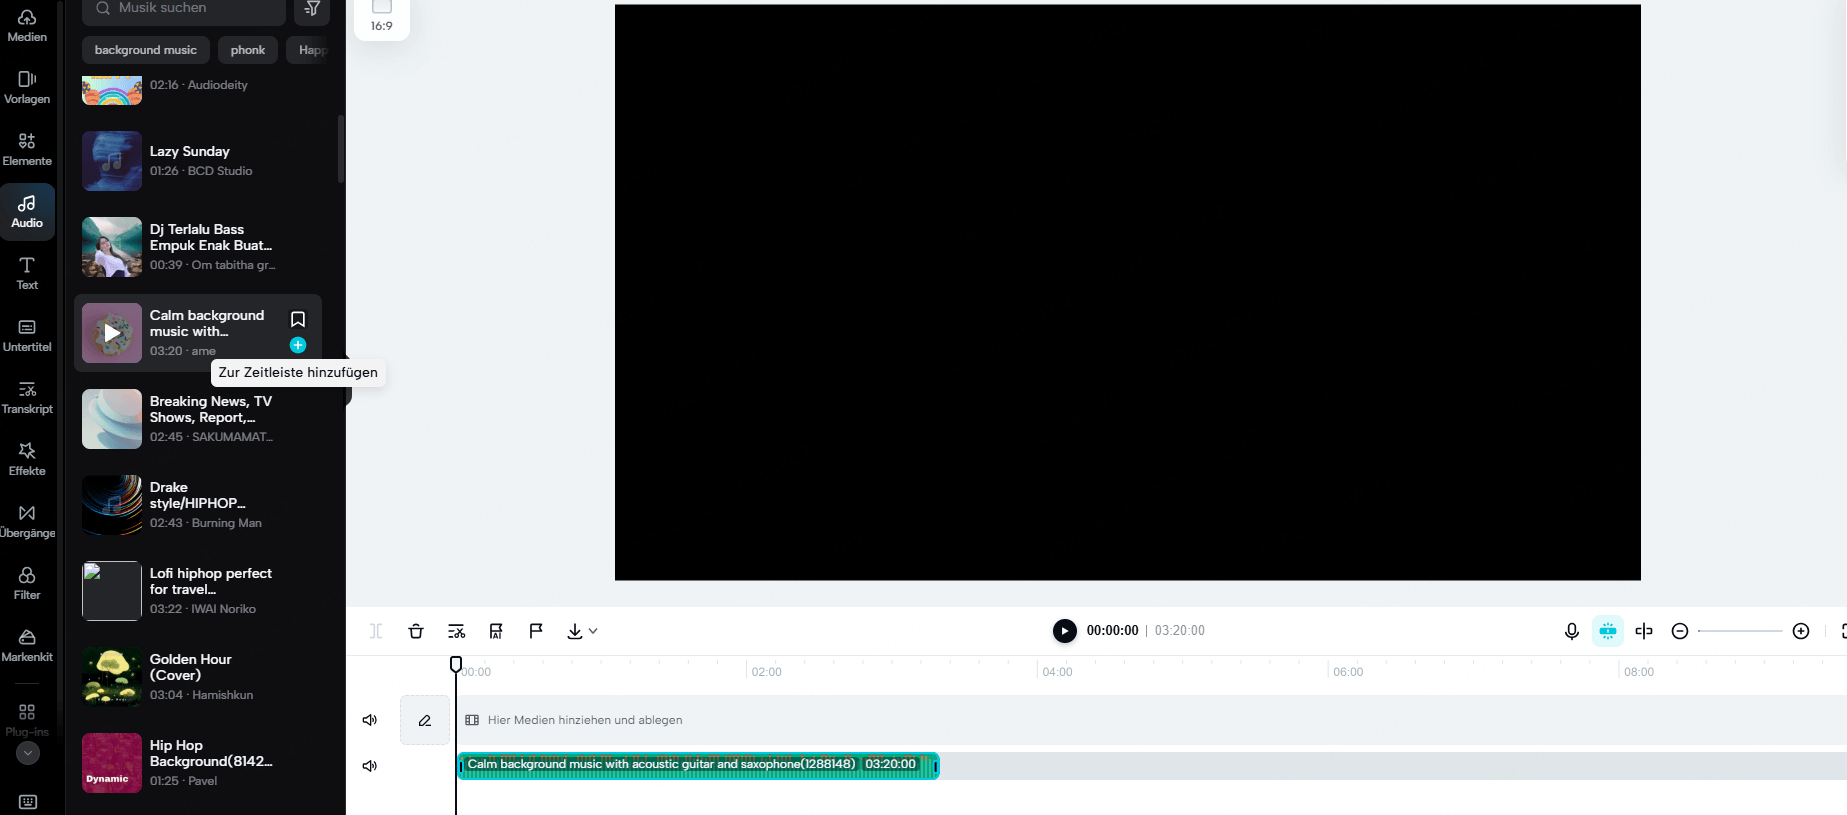Mute the audio track speaker icon
Screen dimensions: 1847x815
pos(370,766)
